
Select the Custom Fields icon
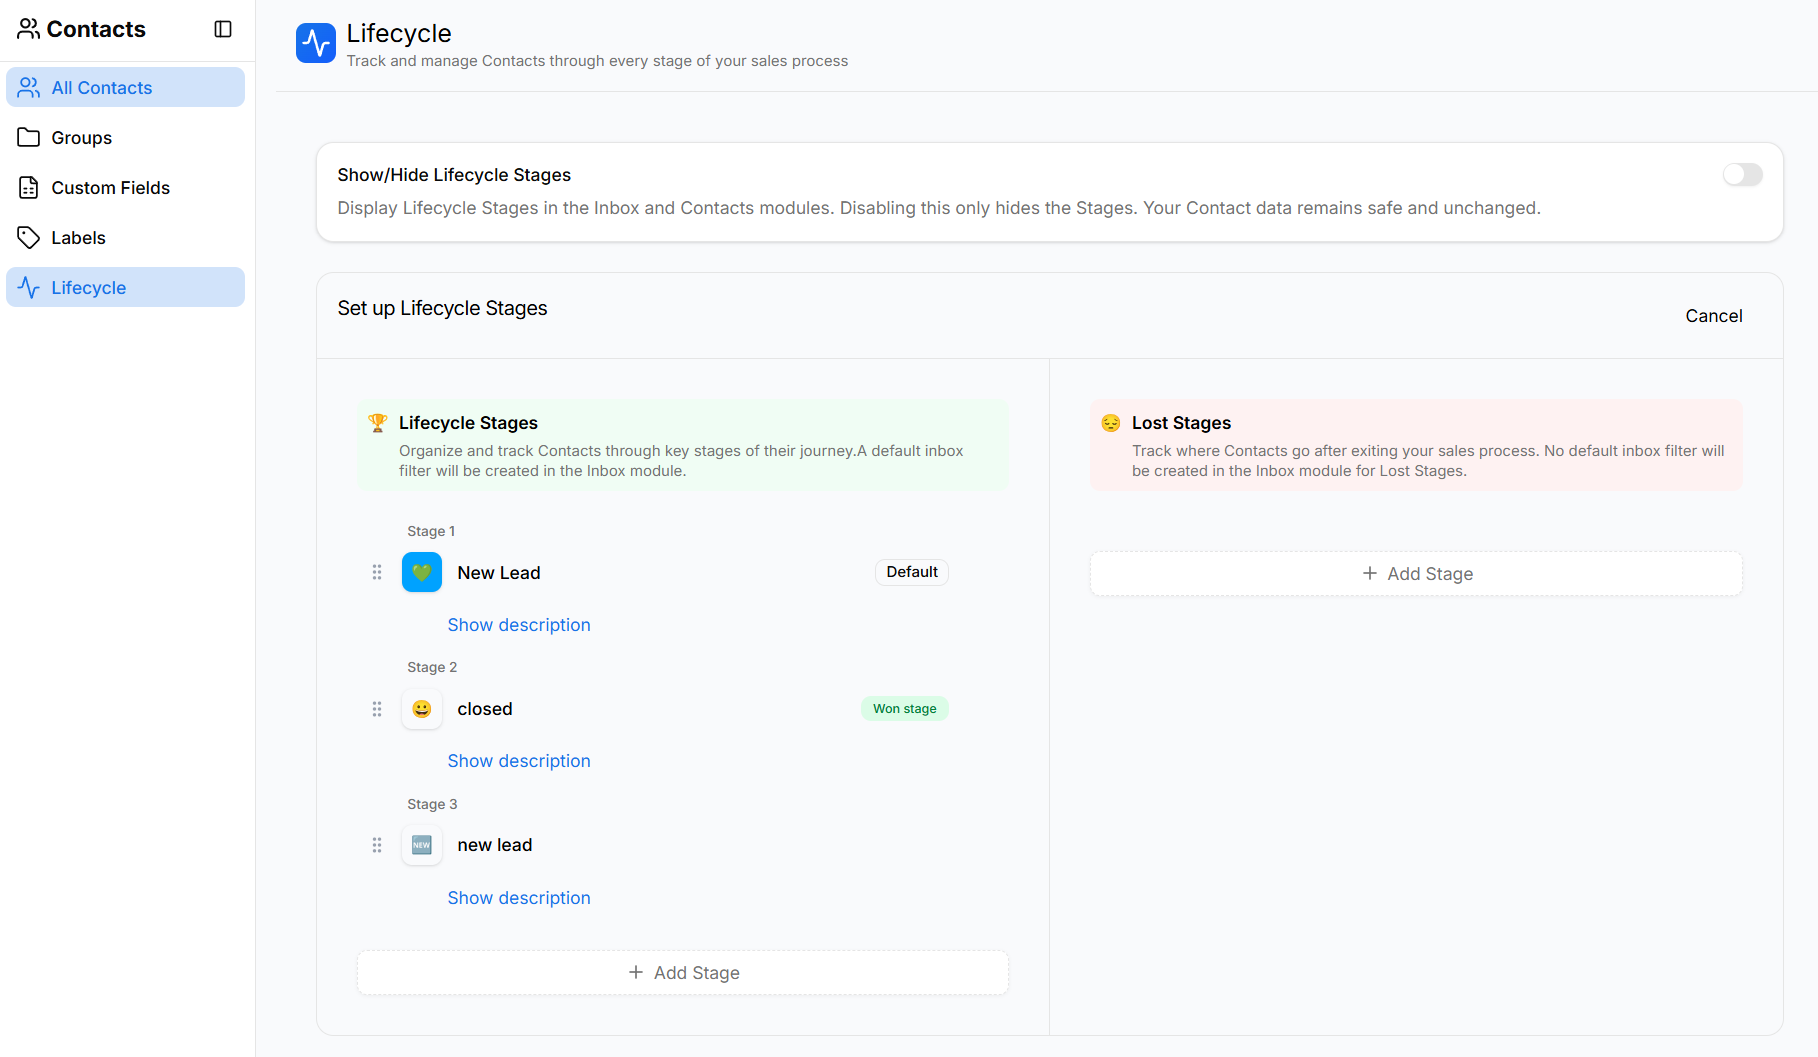(29, 187)
